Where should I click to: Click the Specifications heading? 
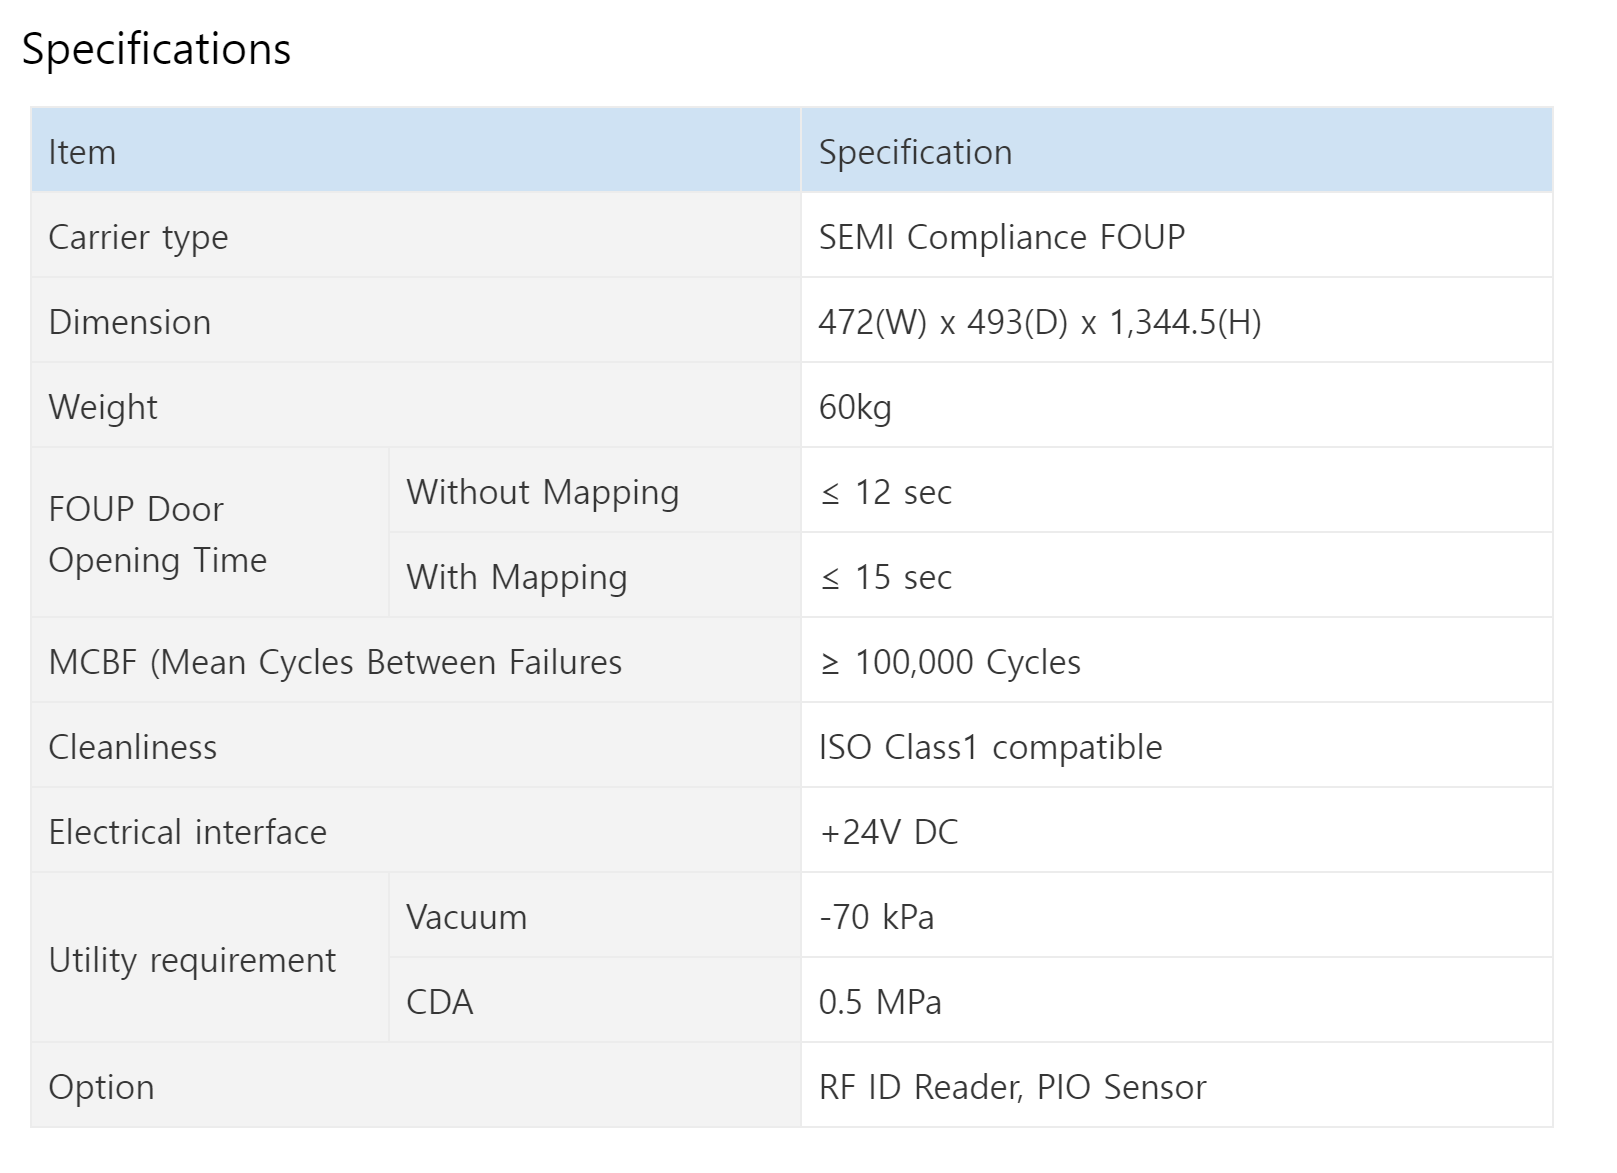click(x=156, y=49)
